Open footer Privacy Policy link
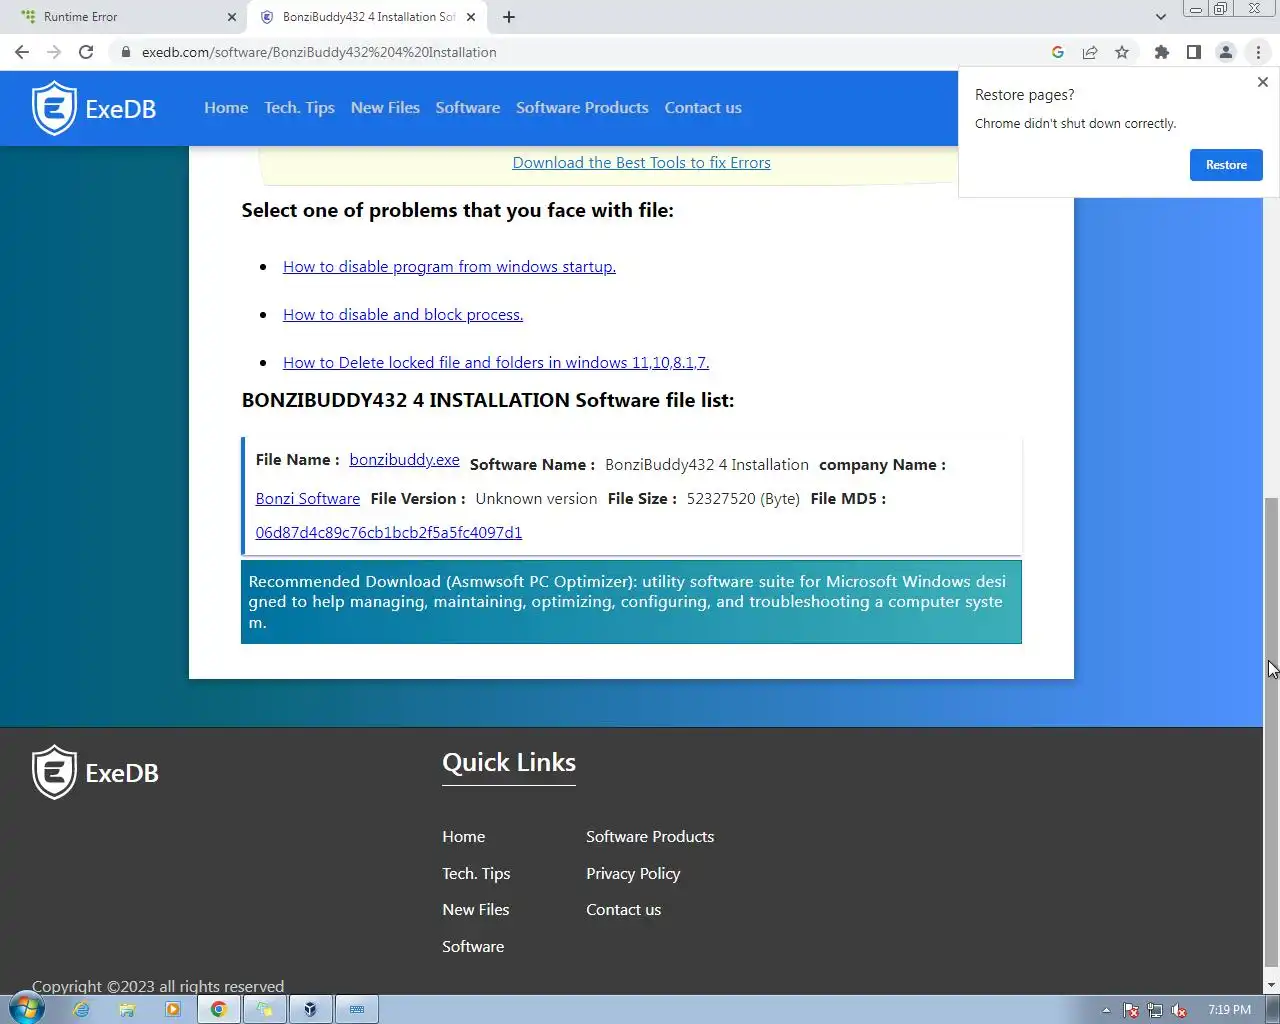 [x=633, y=874]
